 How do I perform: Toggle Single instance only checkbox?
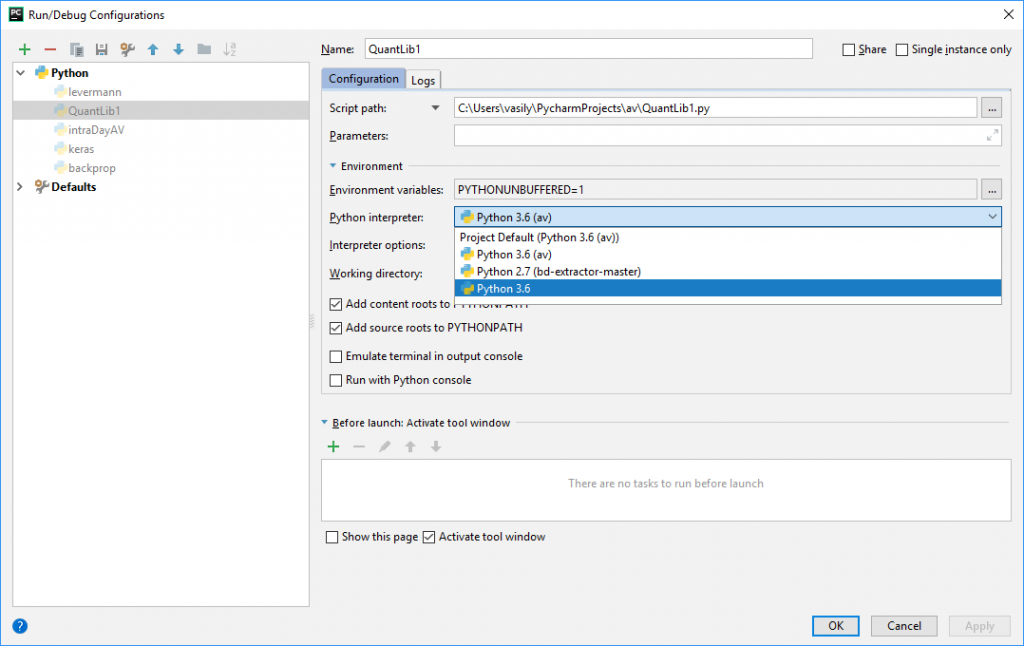pos(902,50)
